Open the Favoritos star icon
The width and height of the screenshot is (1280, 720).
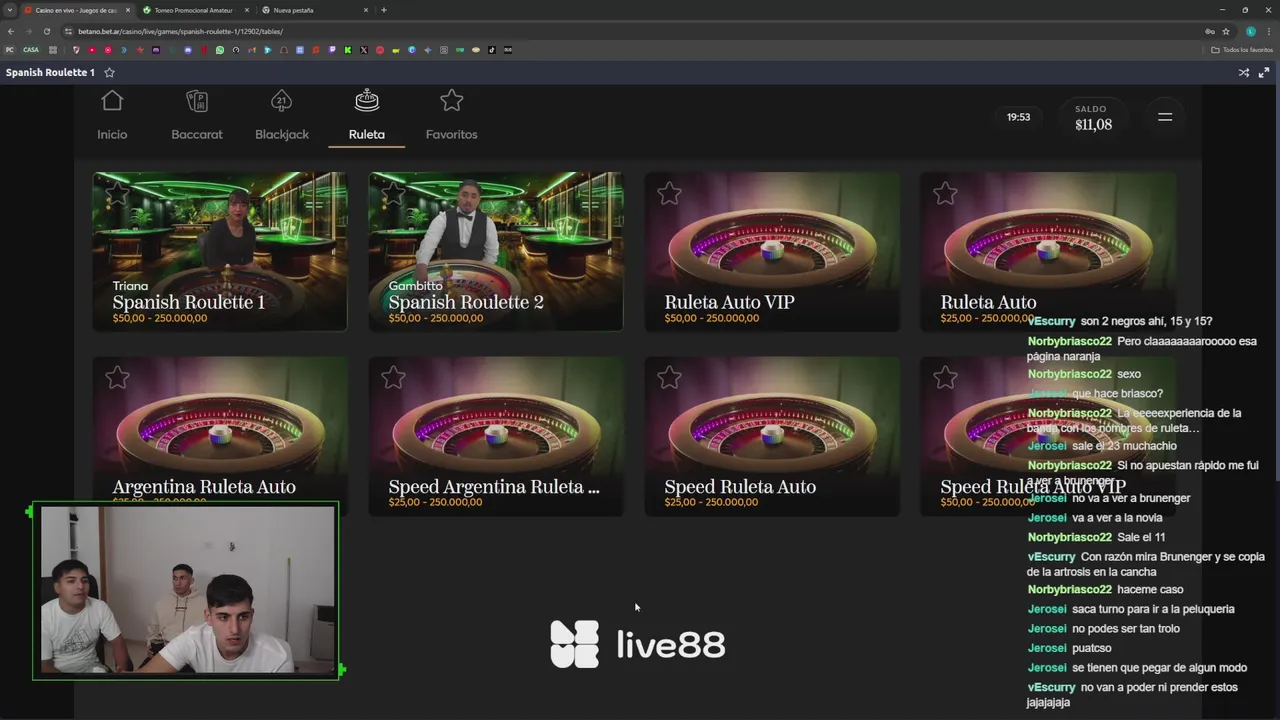pos(451,101)
